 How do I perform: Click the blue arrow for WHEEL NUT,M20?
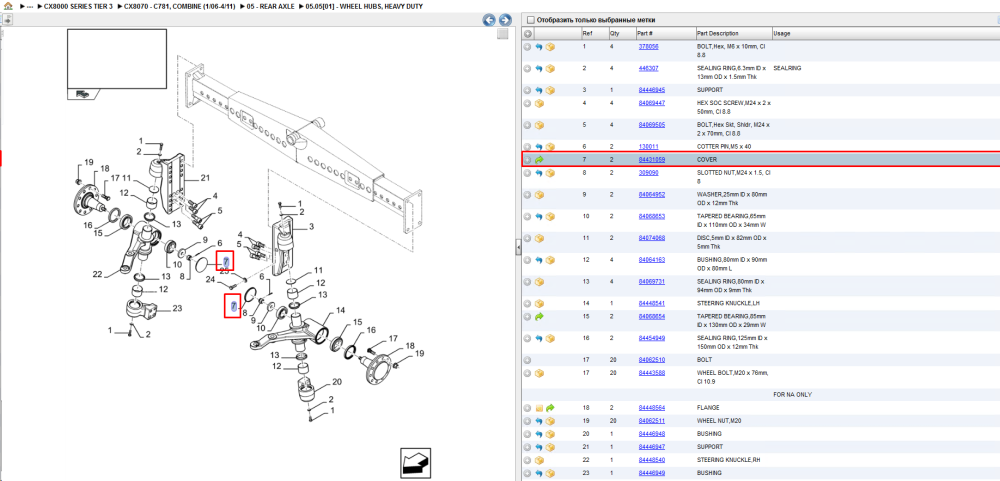coord(539,421)
